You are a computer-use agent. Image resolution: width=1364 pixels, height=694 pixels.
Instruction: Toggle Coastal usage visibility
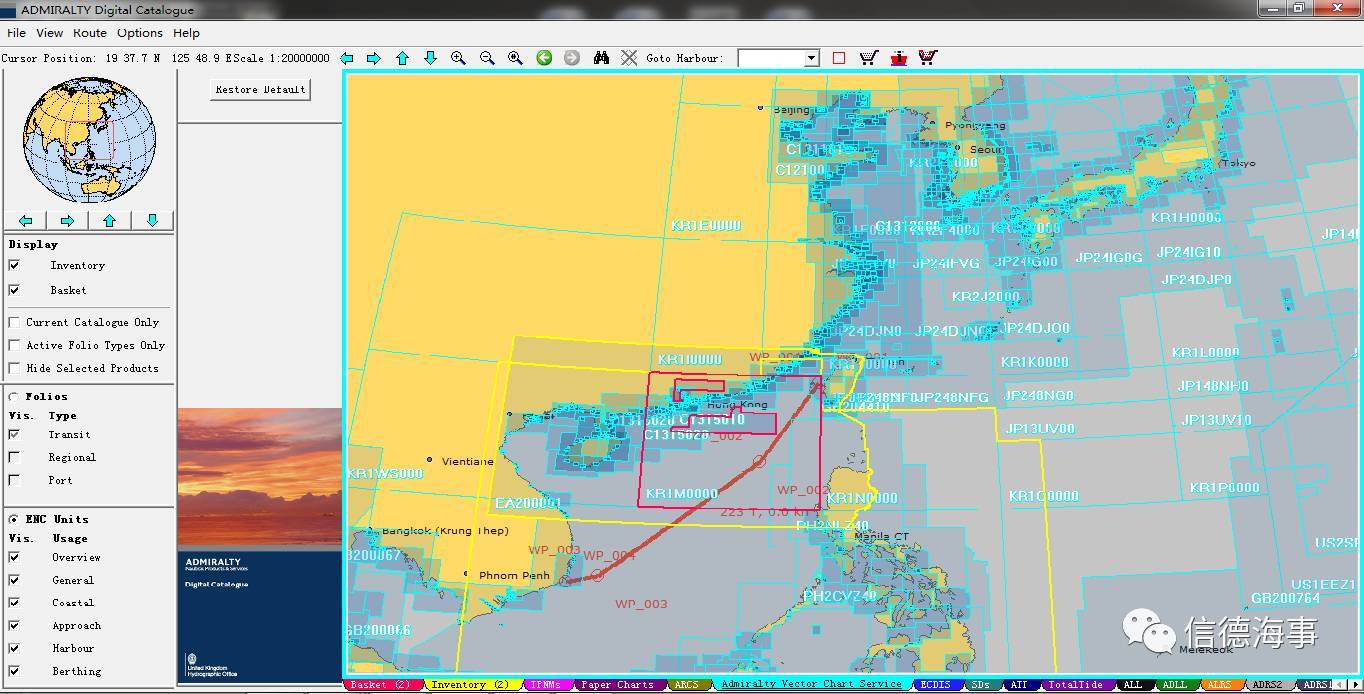(x=14, y=602)
